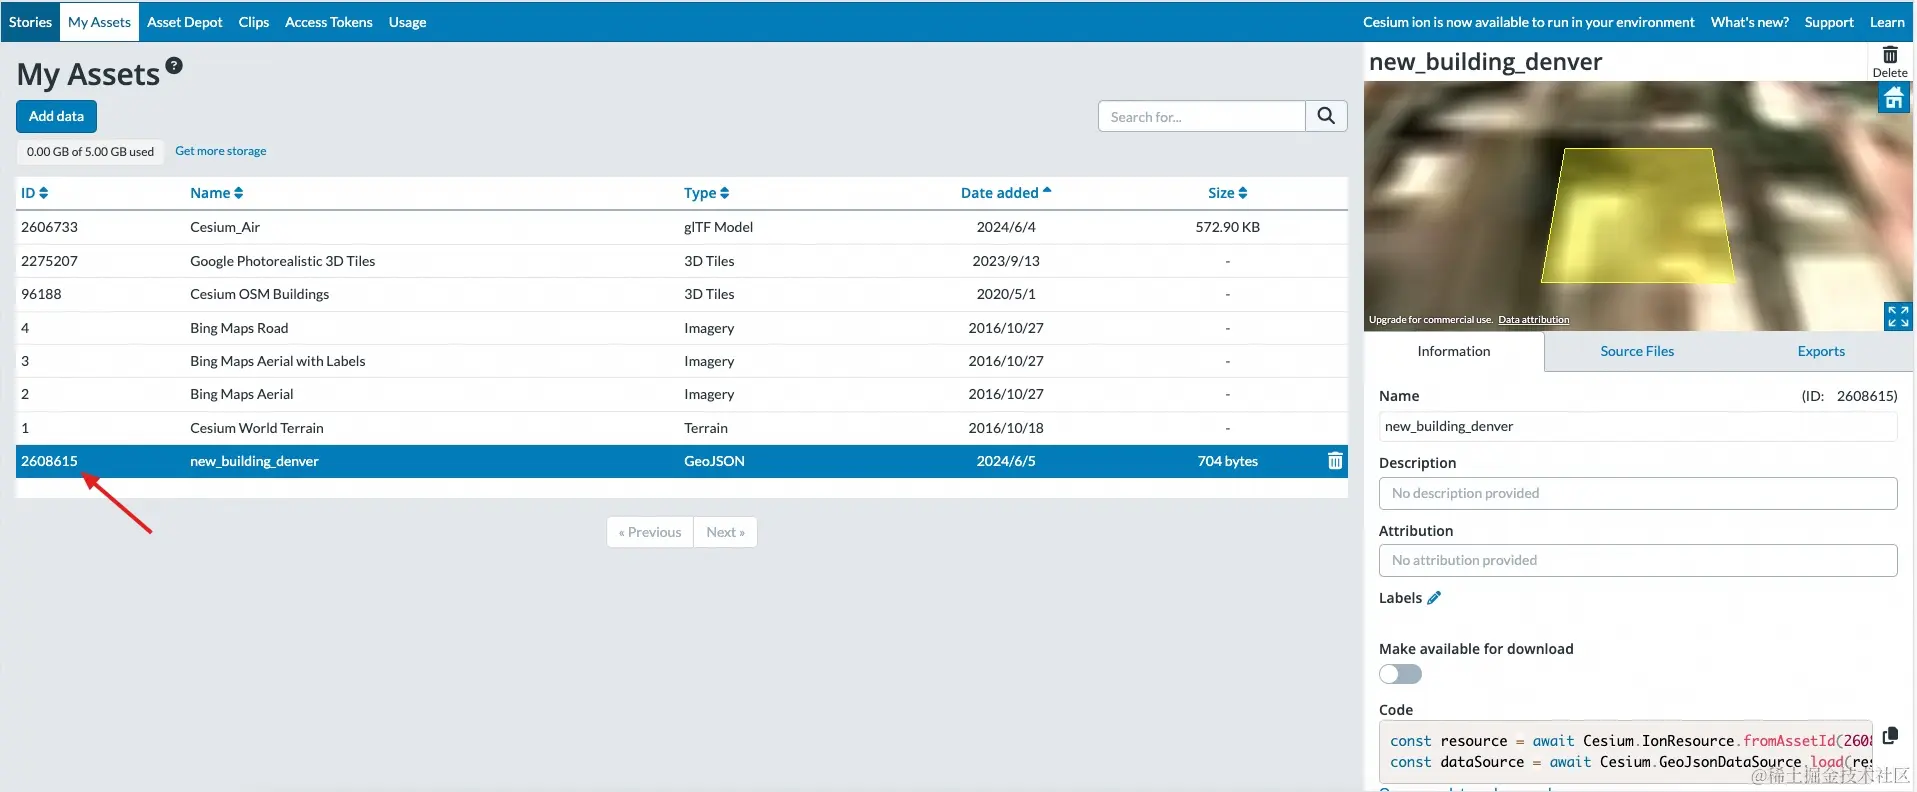Sort the table by ID column
1917x792 pixels.
click(x=35, y=193)
